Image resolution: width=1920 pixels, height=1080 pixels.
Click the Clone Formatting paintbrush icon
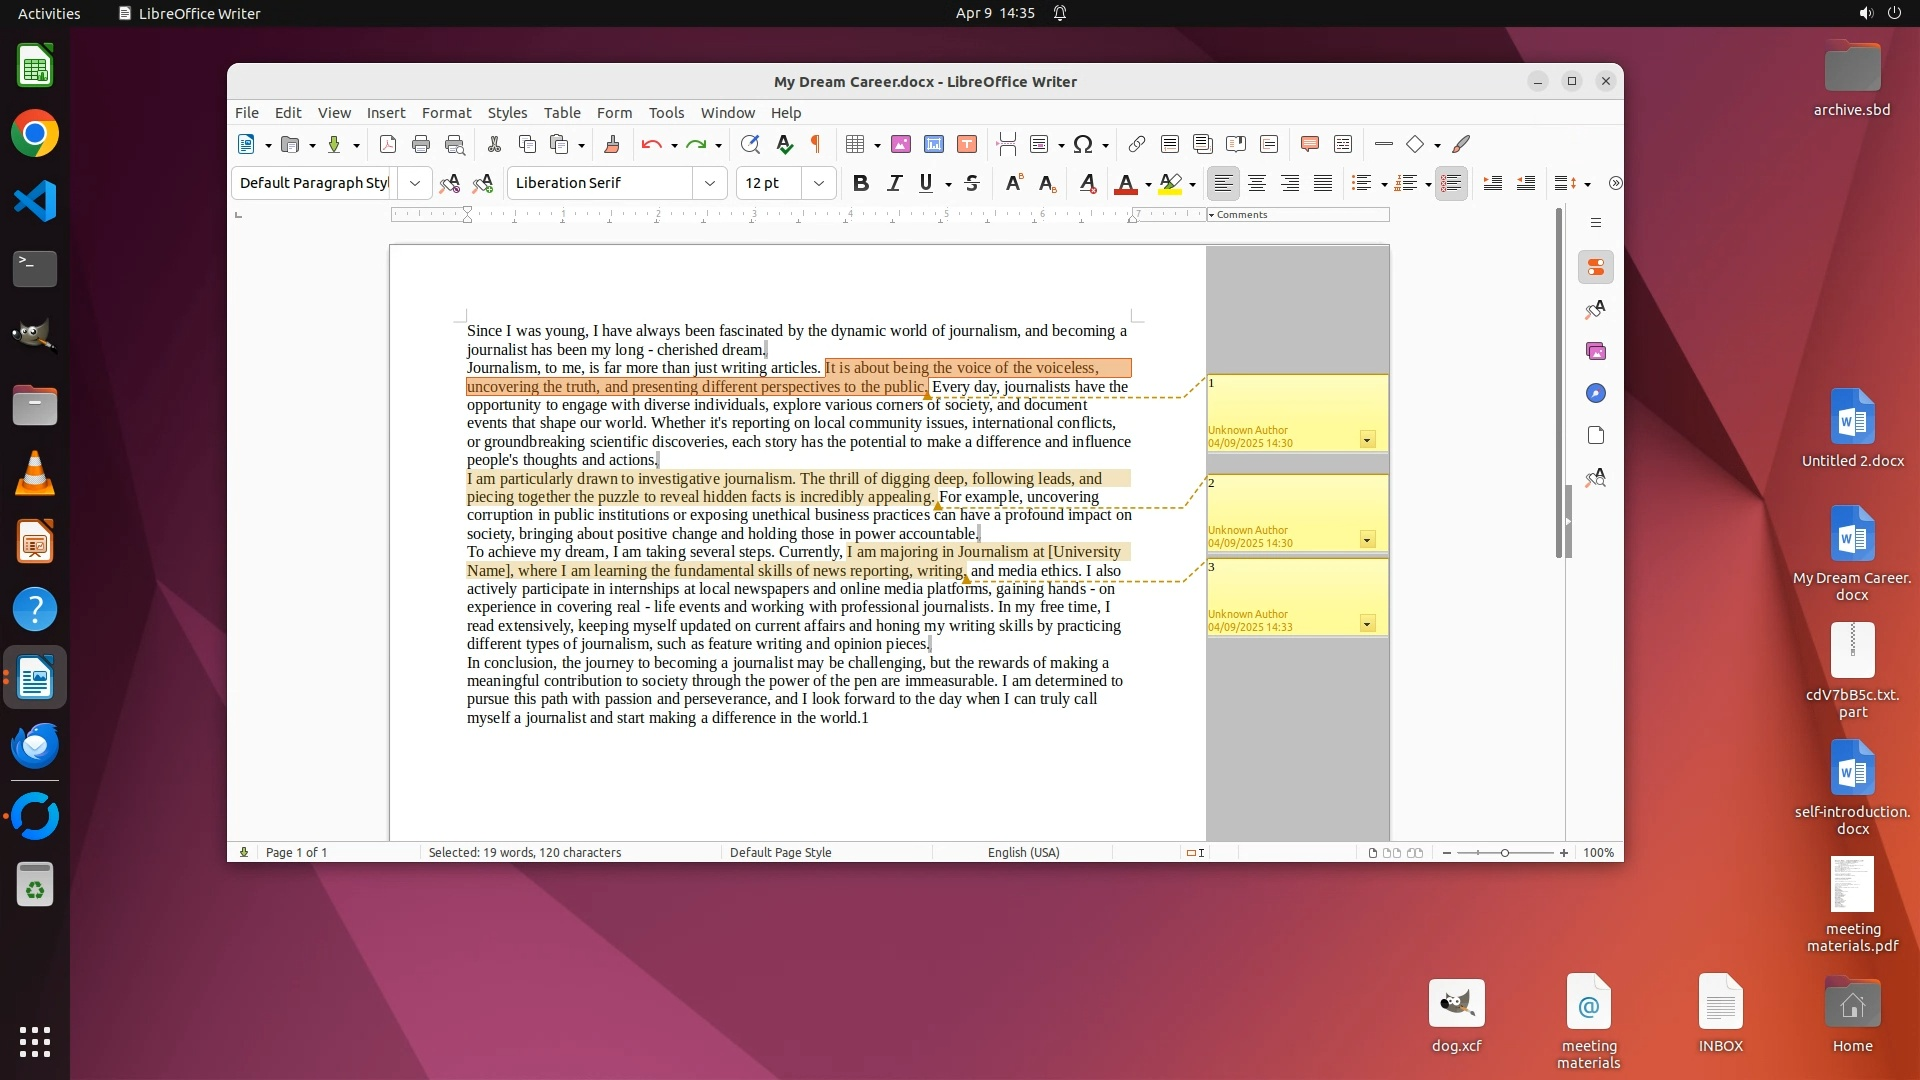(x=612, y=145)
